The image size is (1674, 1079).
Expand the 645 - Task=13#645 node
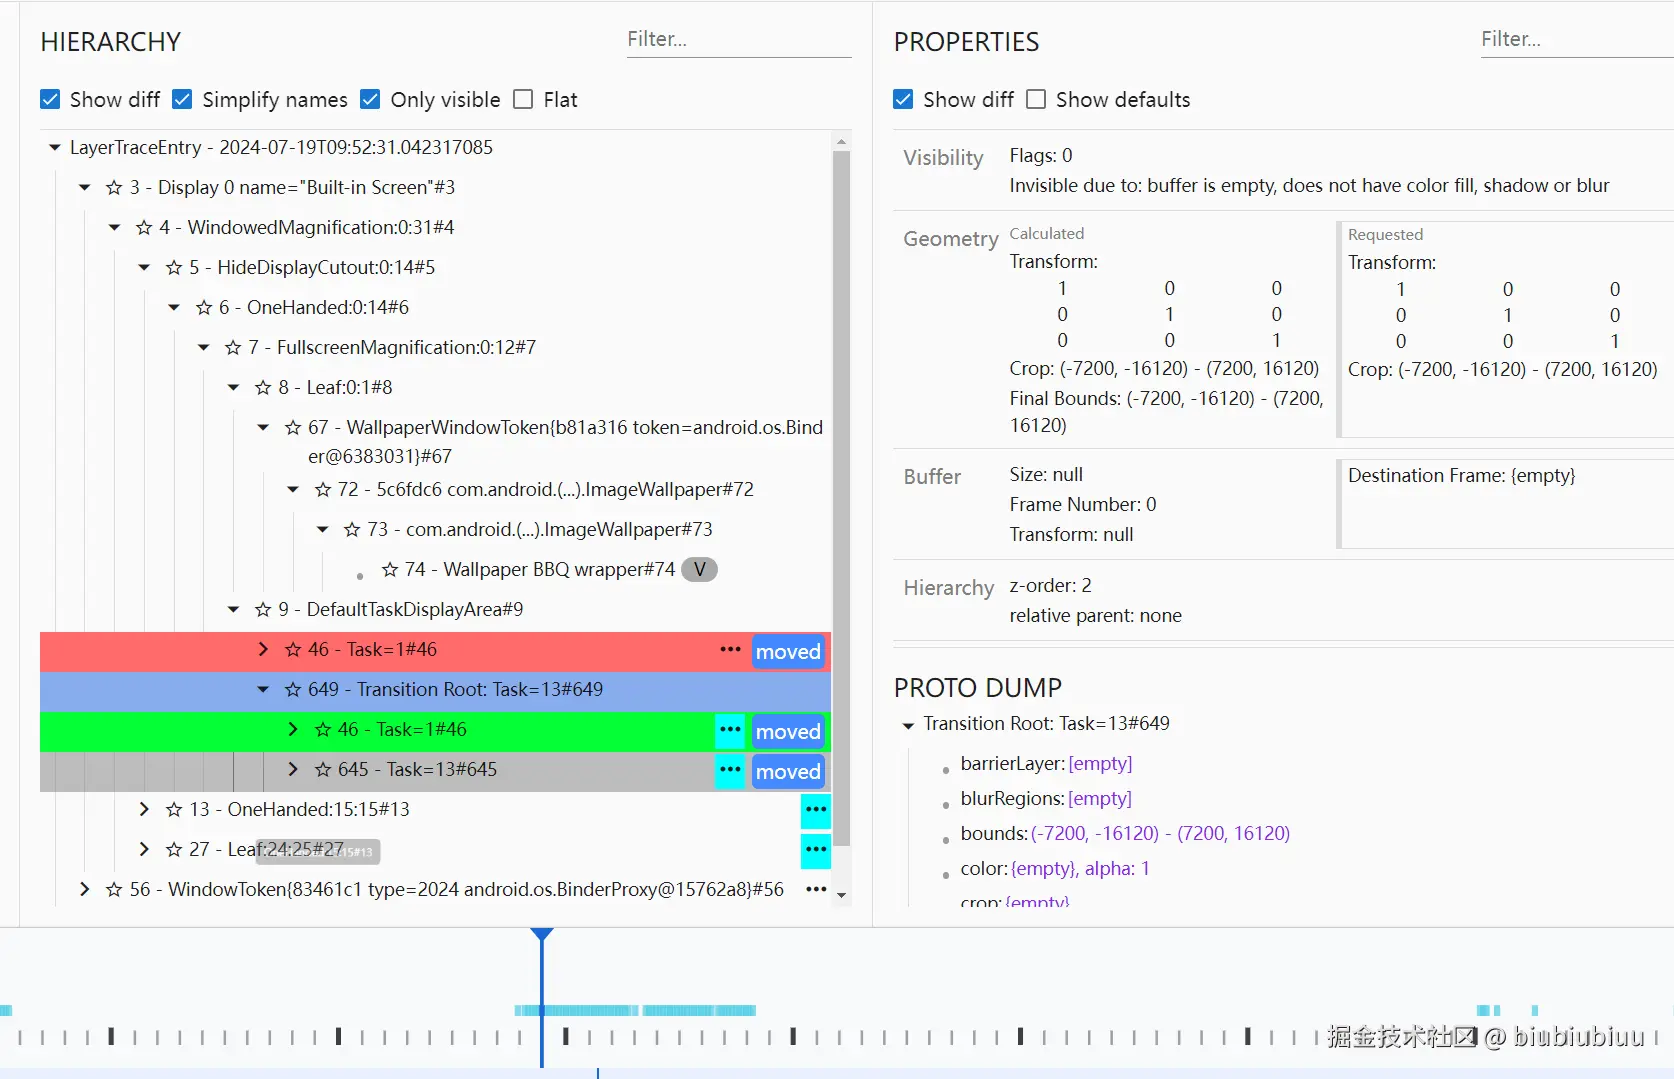point(293,770)
